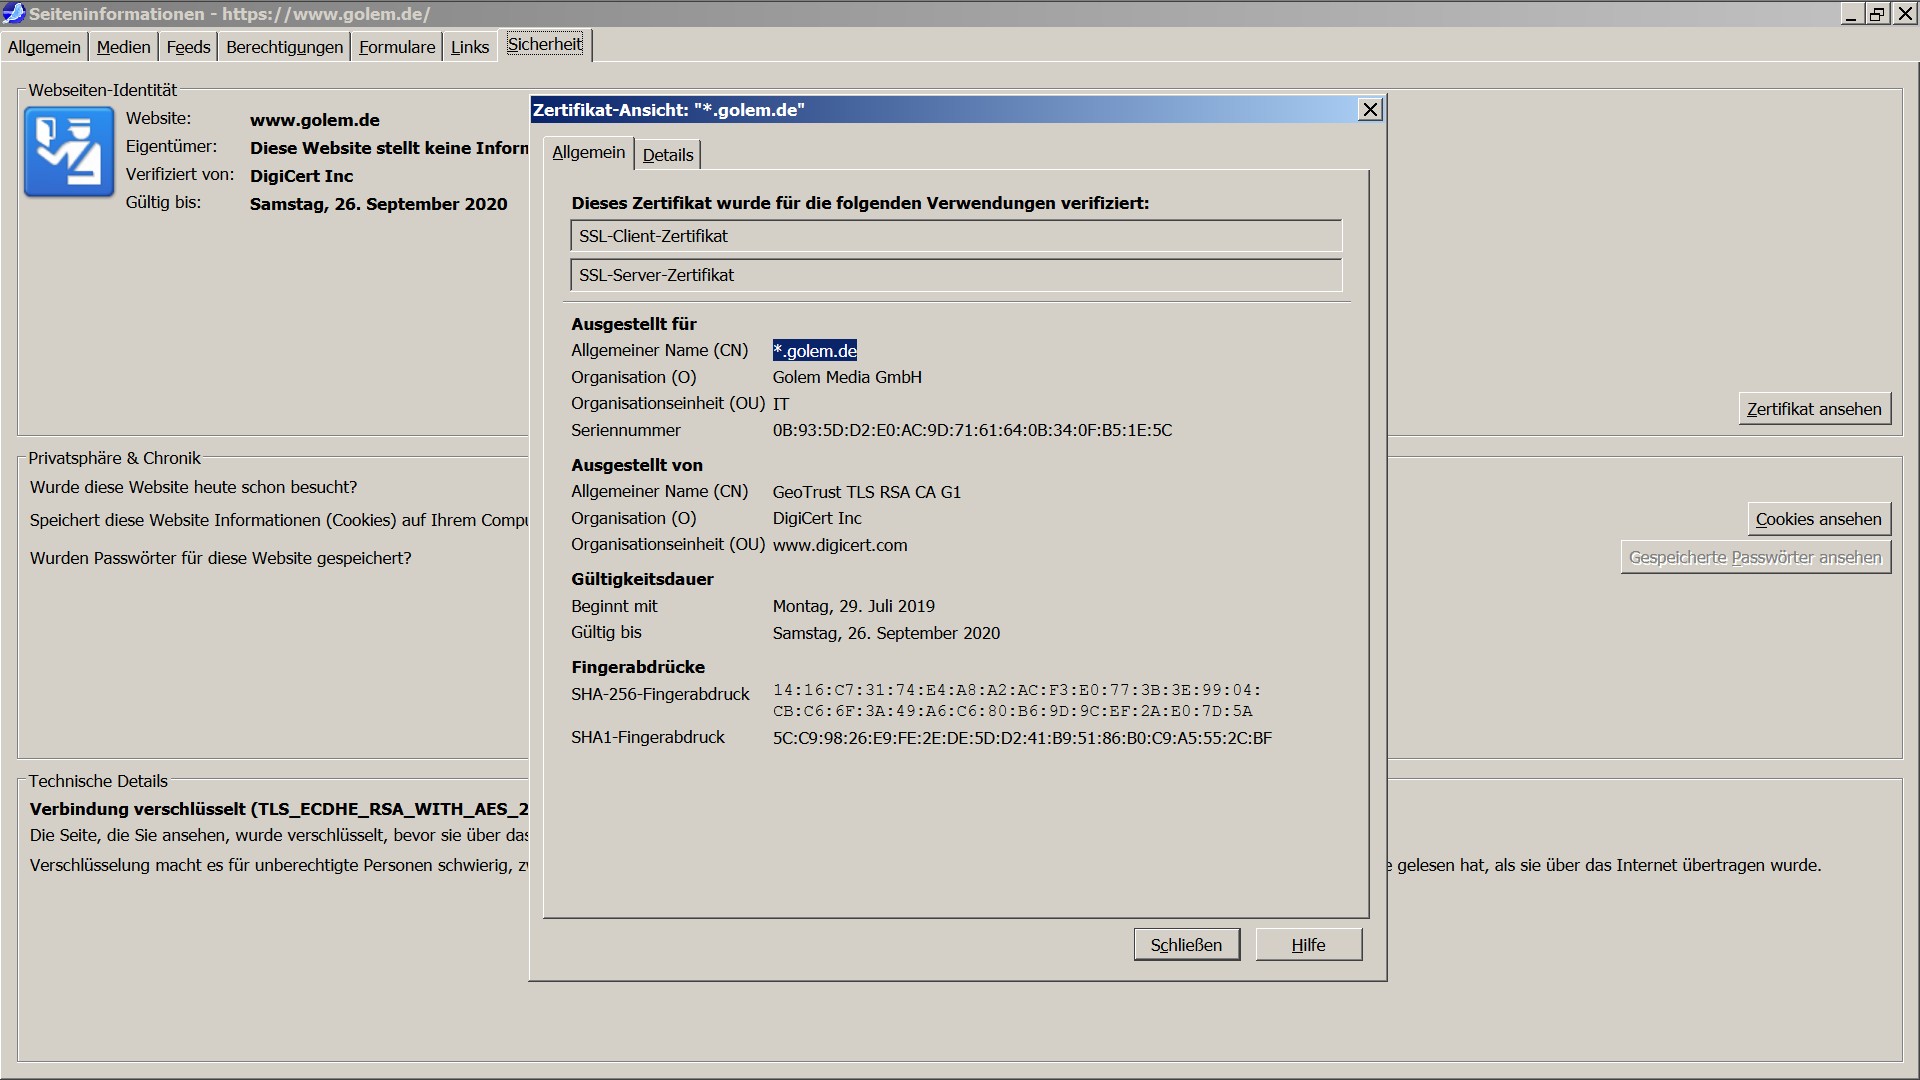The width and height of the screenshot is (1920, 1080).
Task: Click the highlighted *.golem.de common name
Action: tap(814, 351)
